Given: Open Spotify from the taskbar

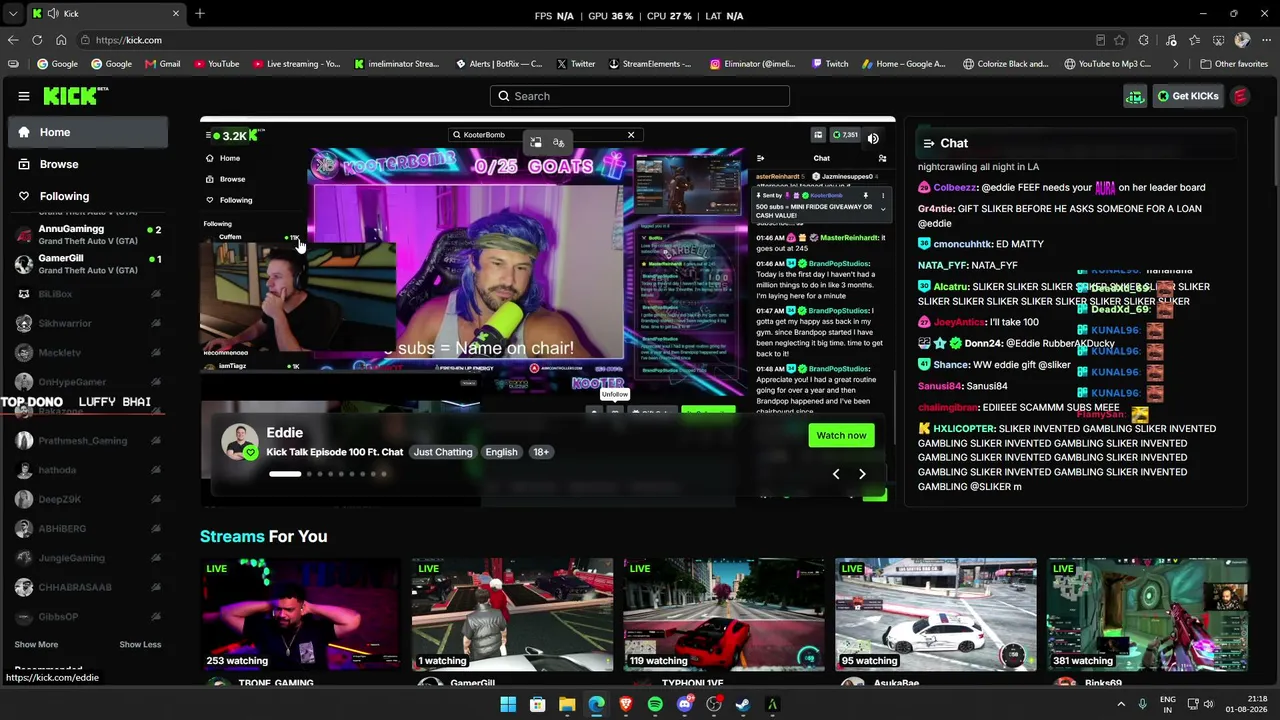Looking at the screenshot, I should coord(655,705).
